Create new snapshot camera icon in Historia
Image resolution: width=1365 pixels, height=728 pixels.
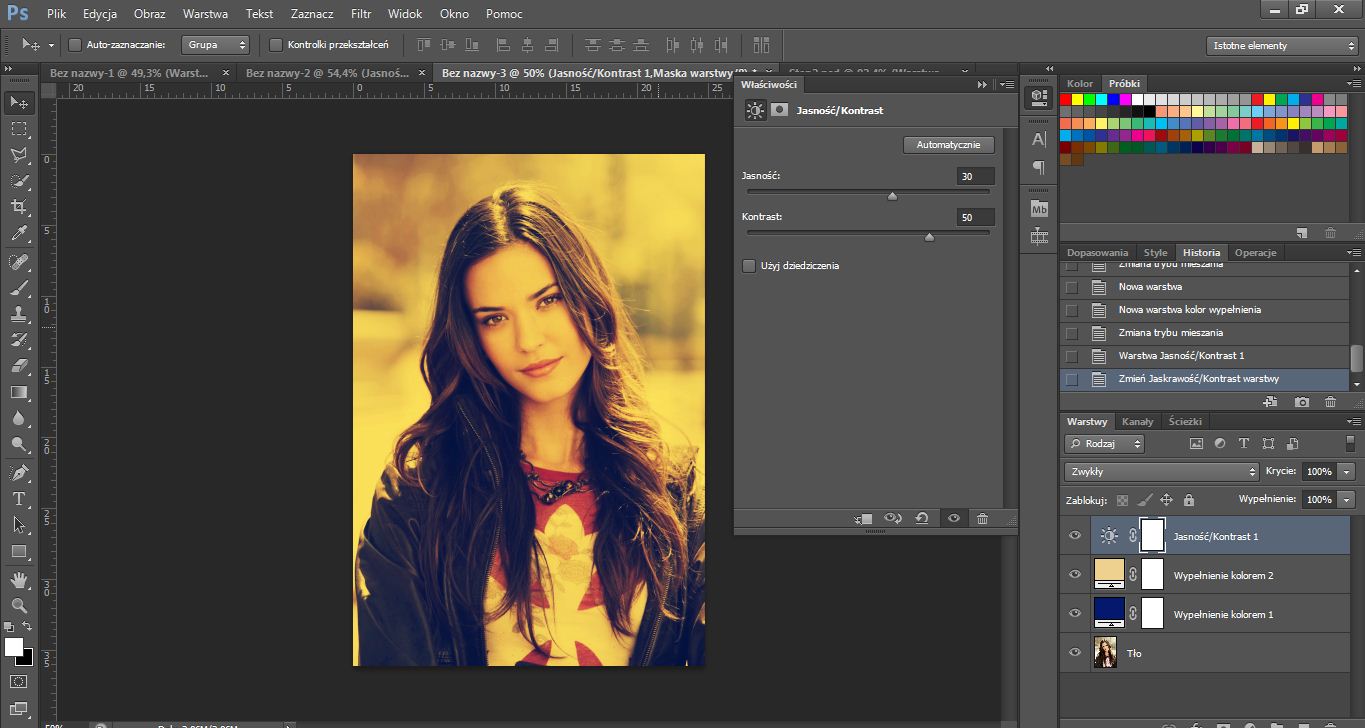[x=1301, y=401]
